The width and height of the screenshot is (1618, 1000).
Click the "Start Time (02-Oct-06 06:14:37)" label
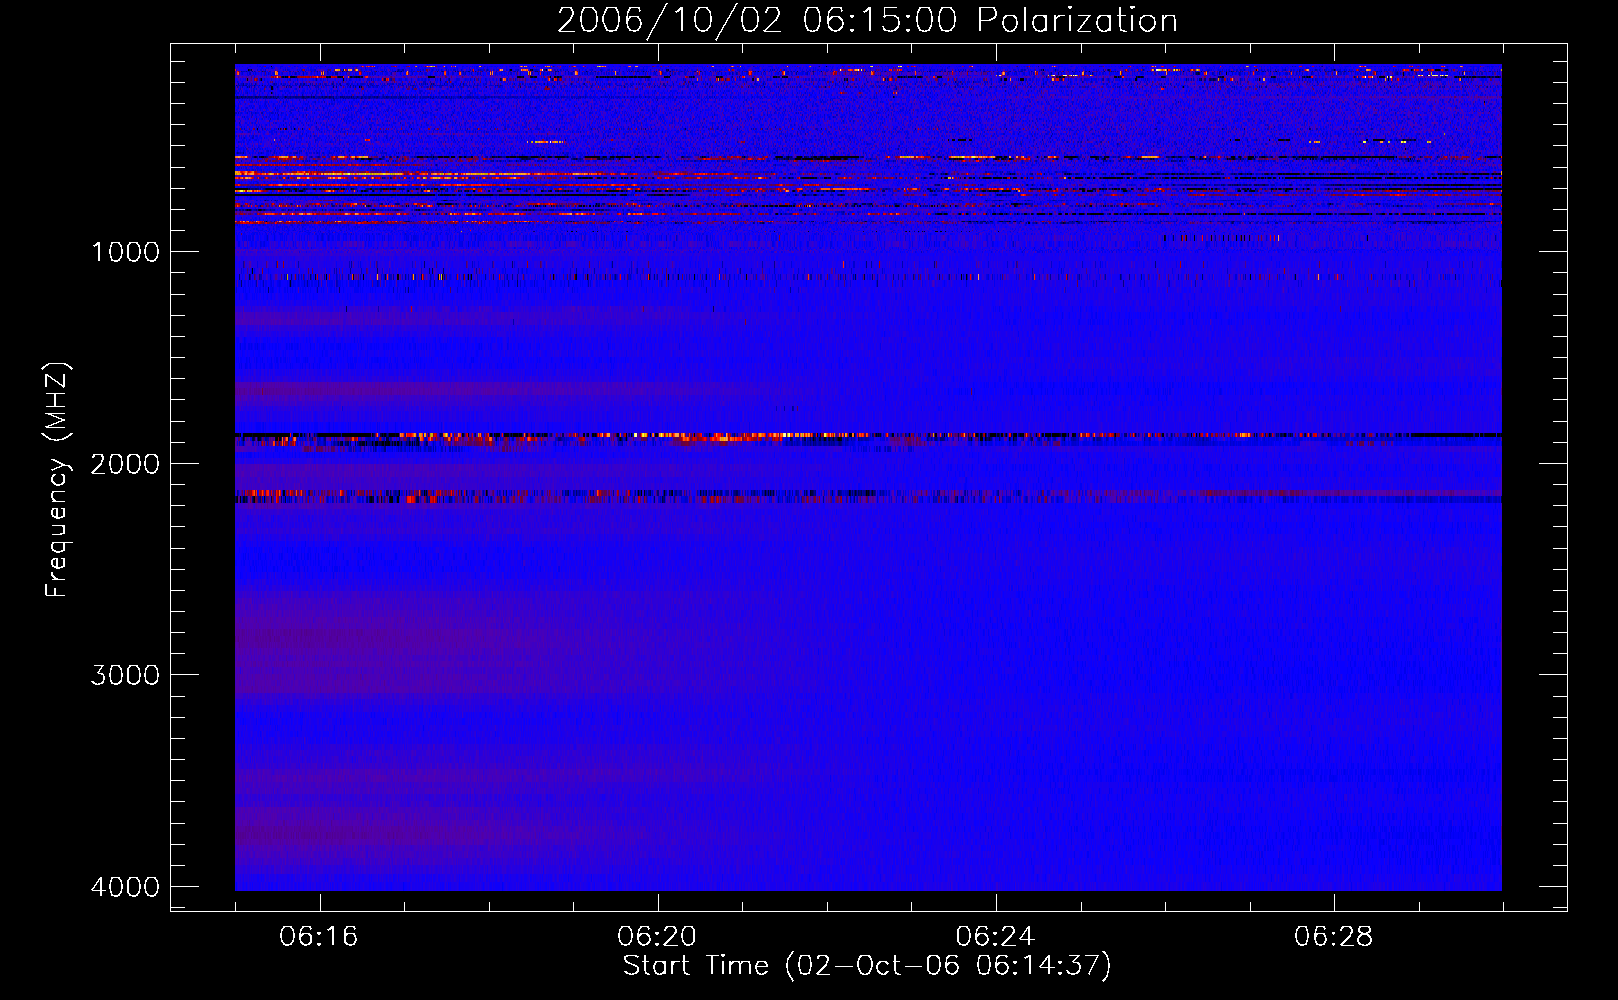point(867,966)
